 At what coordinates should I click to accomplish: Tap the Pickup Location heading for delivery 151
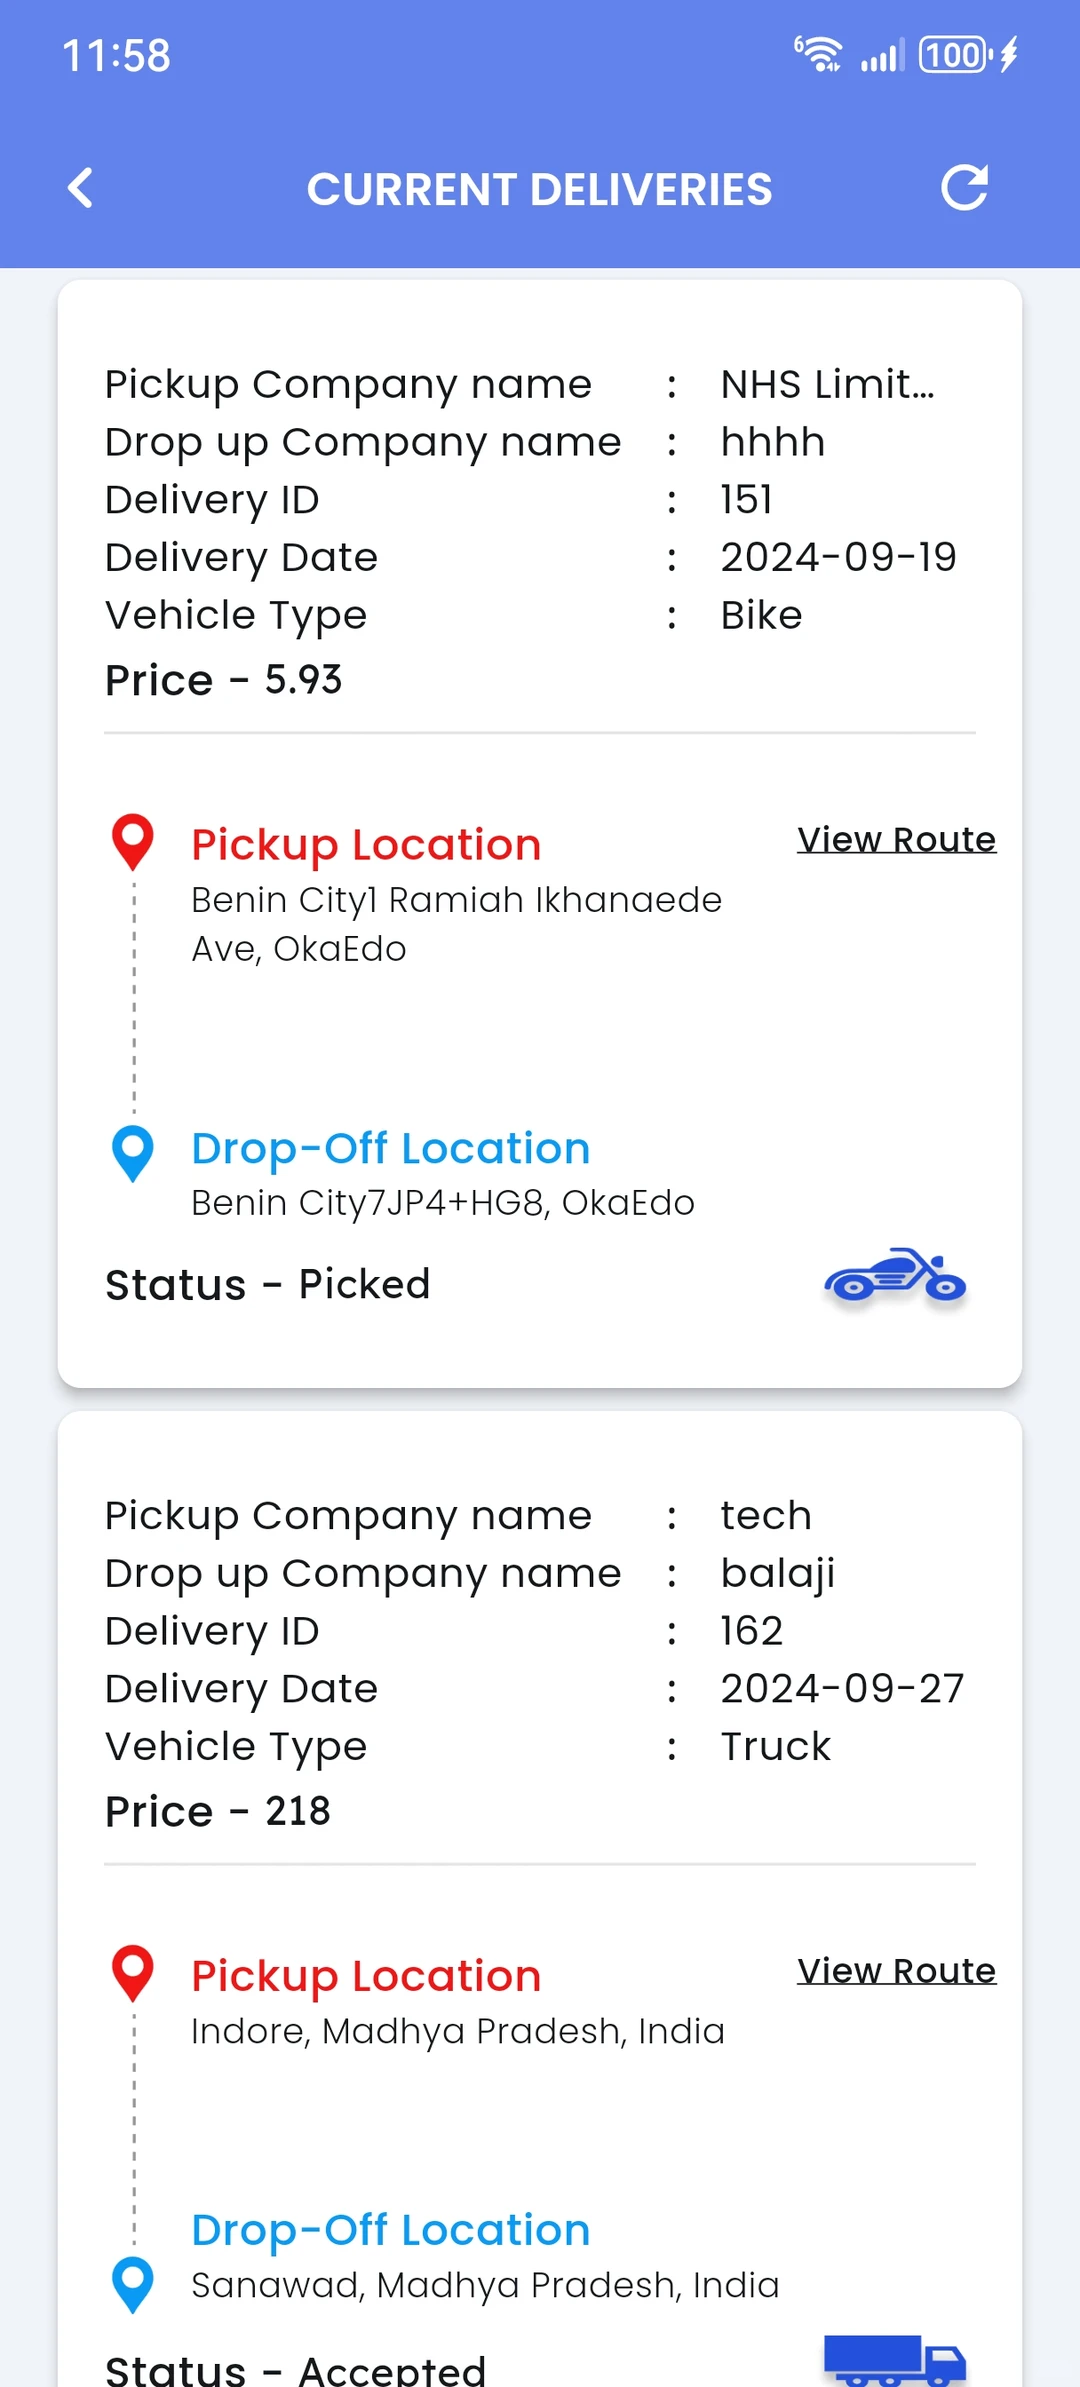(x=366, y=845)
